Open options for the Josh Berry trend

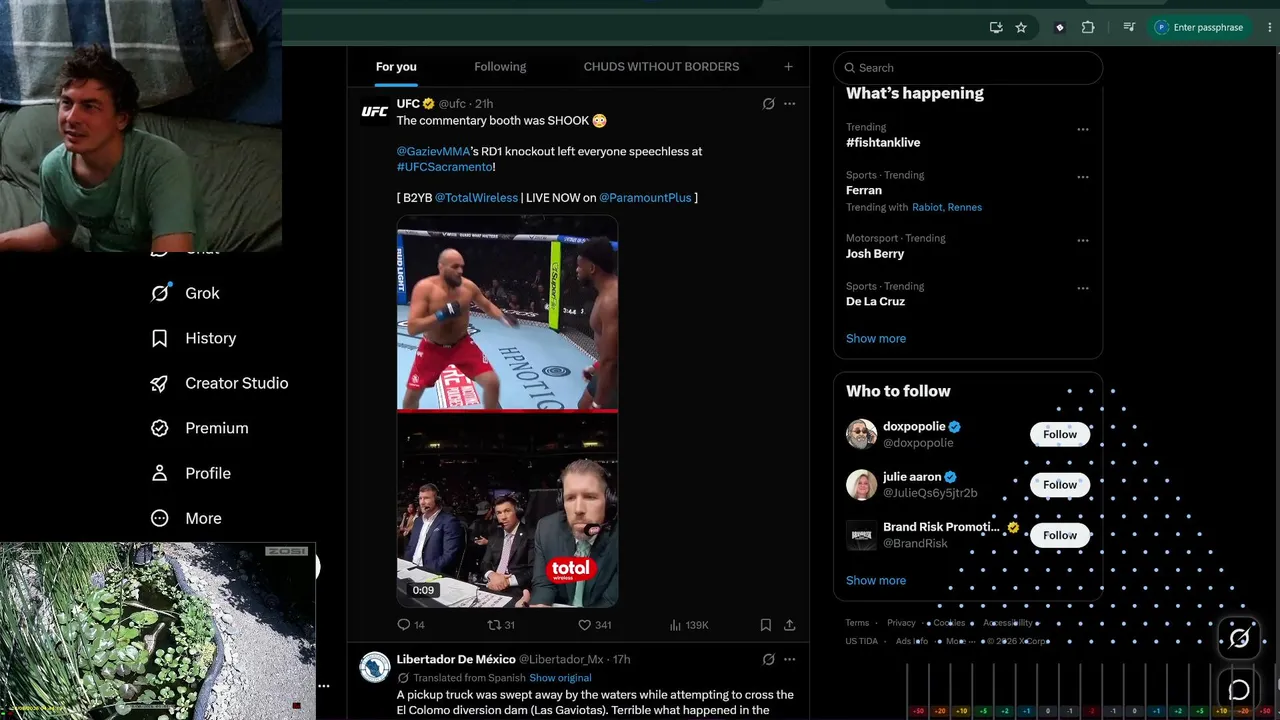click(x=1082, y=240)
